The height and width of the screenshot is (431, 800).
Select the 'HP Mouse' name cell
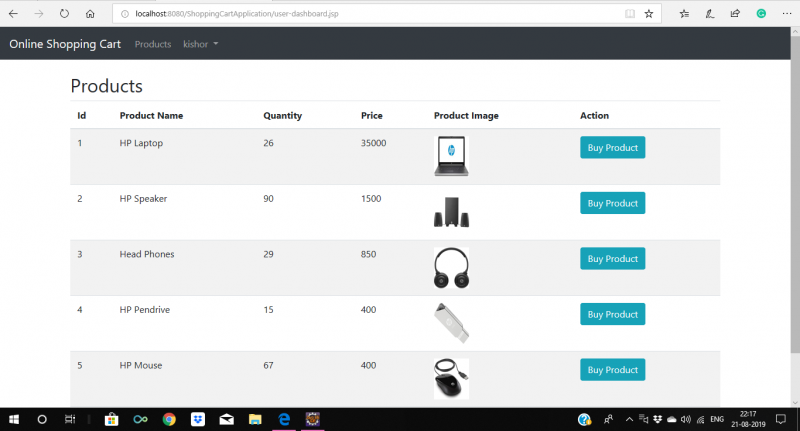141,365
